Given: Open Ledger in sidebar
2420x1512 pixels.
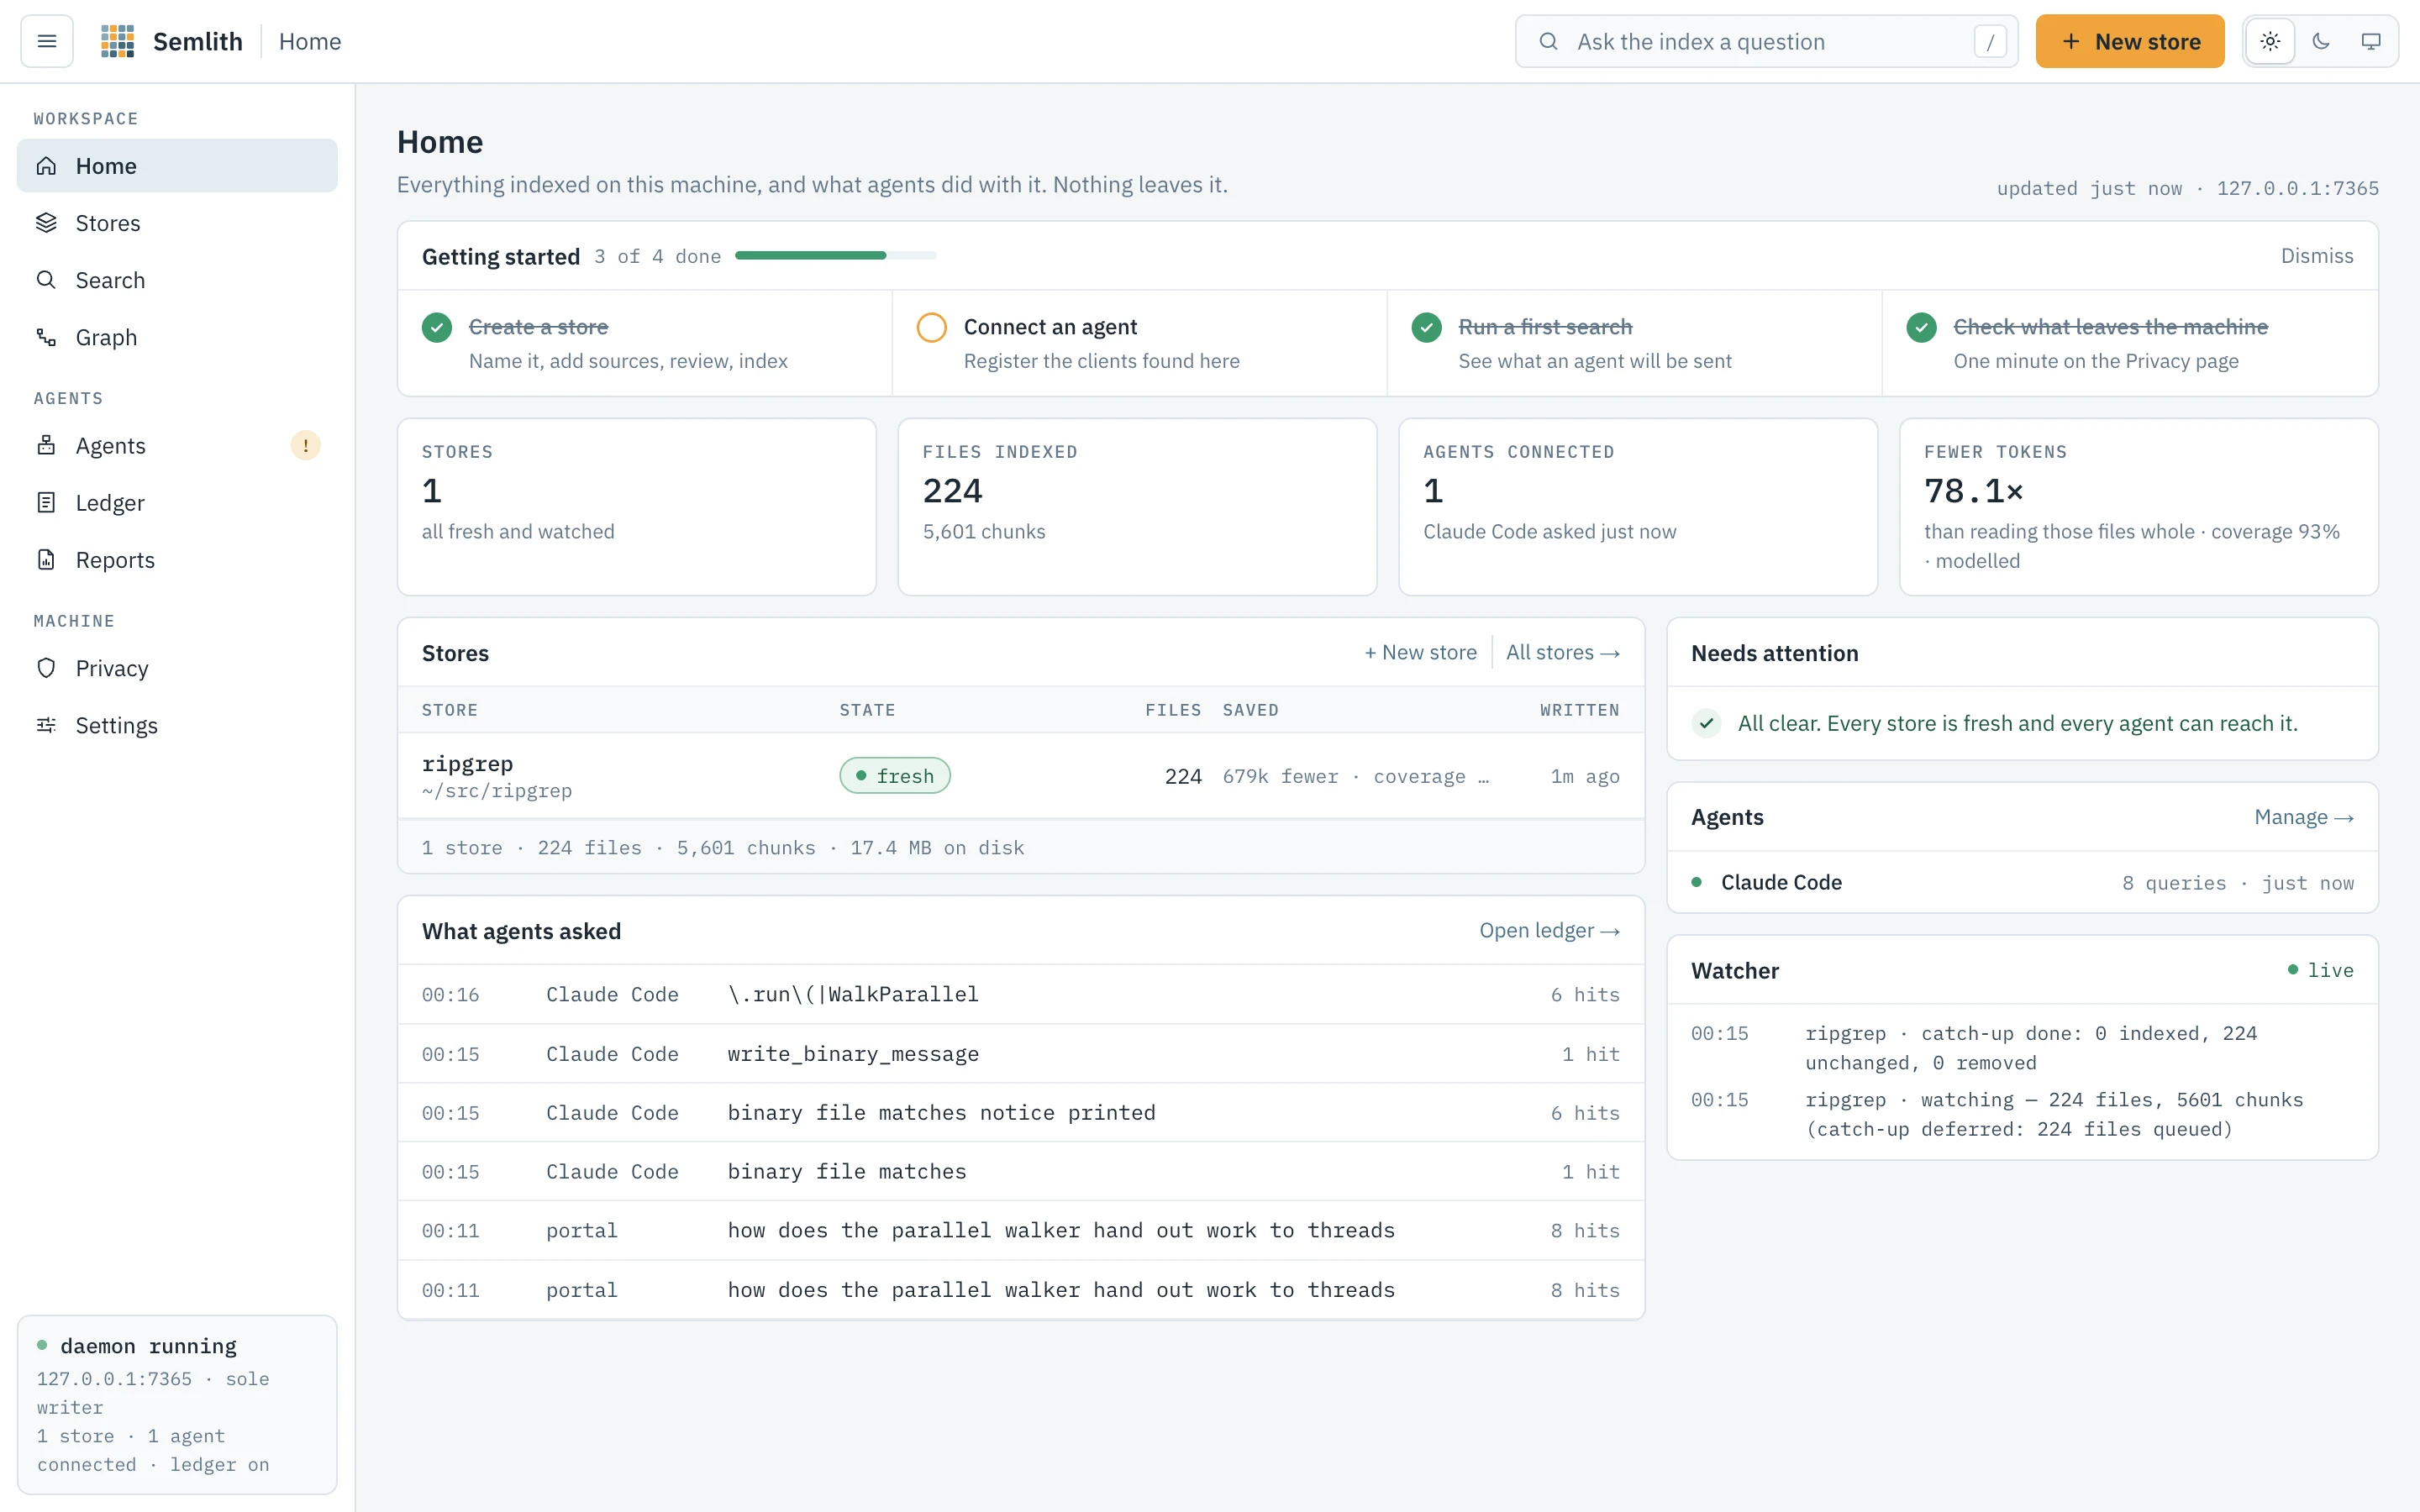Looking at the screenshot, I should 177,503.
